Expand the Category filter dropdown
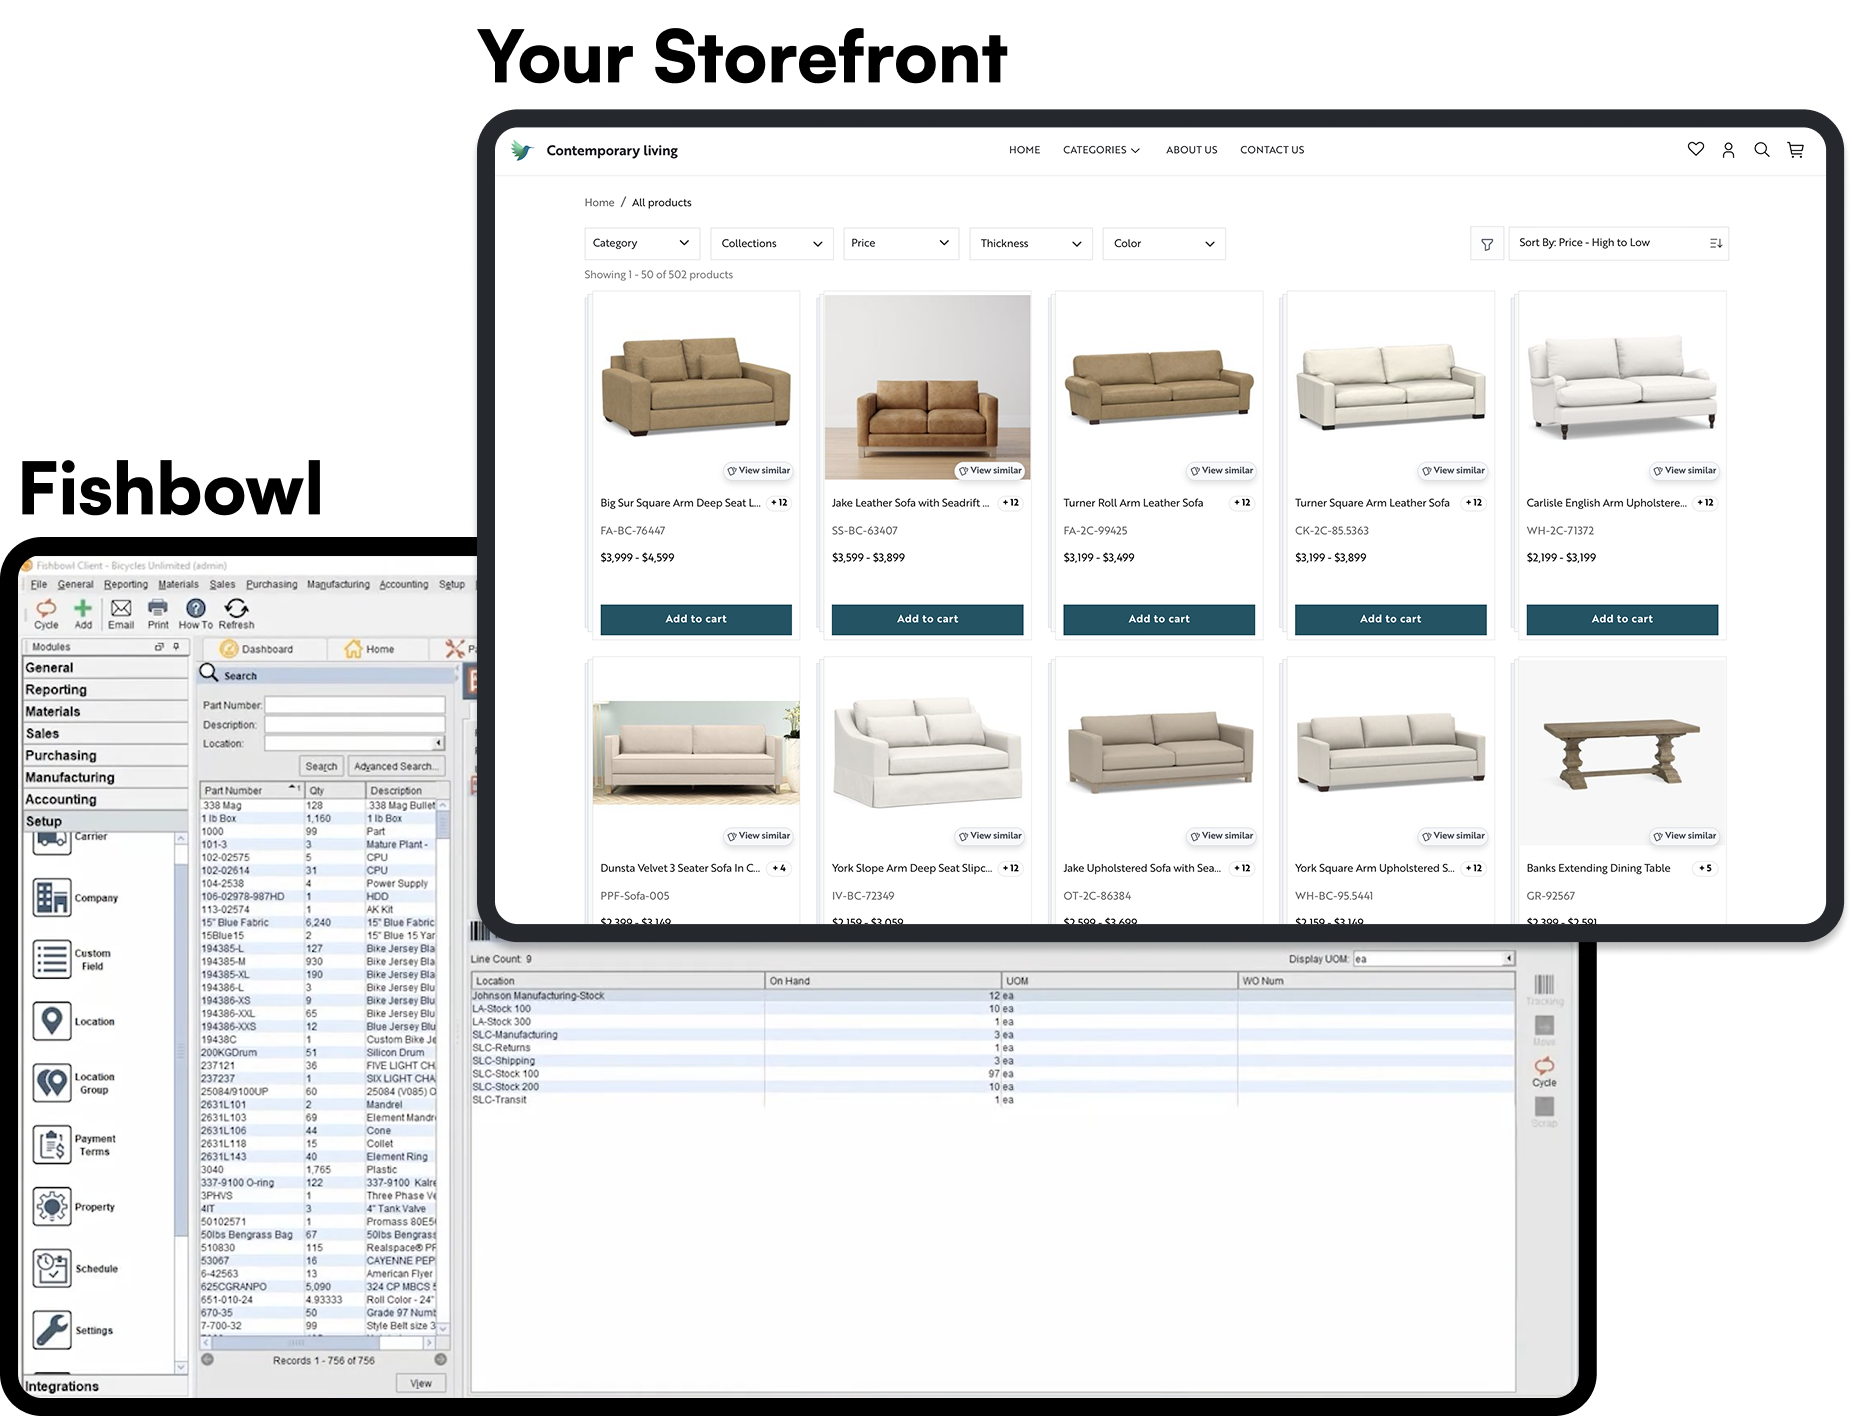This screenshot has width=1852, height=1416. (642, 243)
